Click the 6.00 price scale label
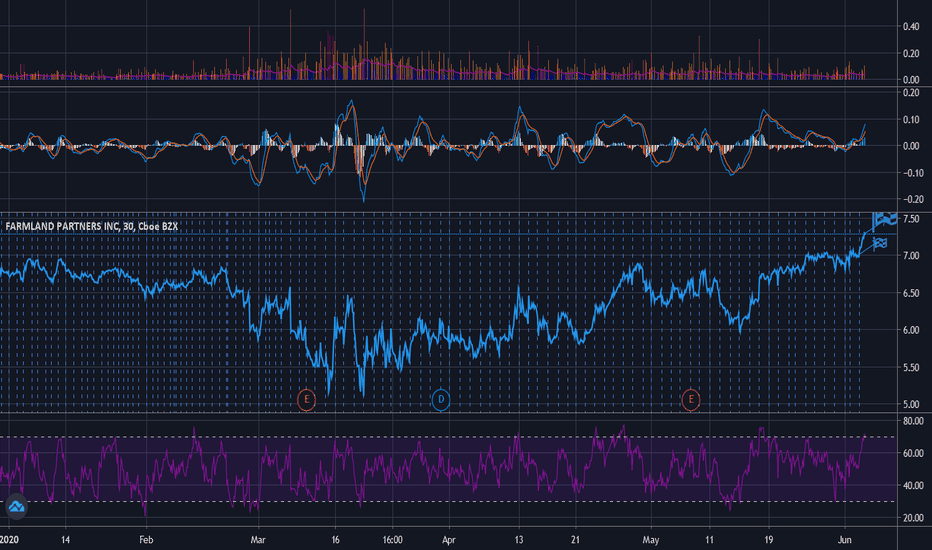The image size is (932, 550). coord(911,330)
